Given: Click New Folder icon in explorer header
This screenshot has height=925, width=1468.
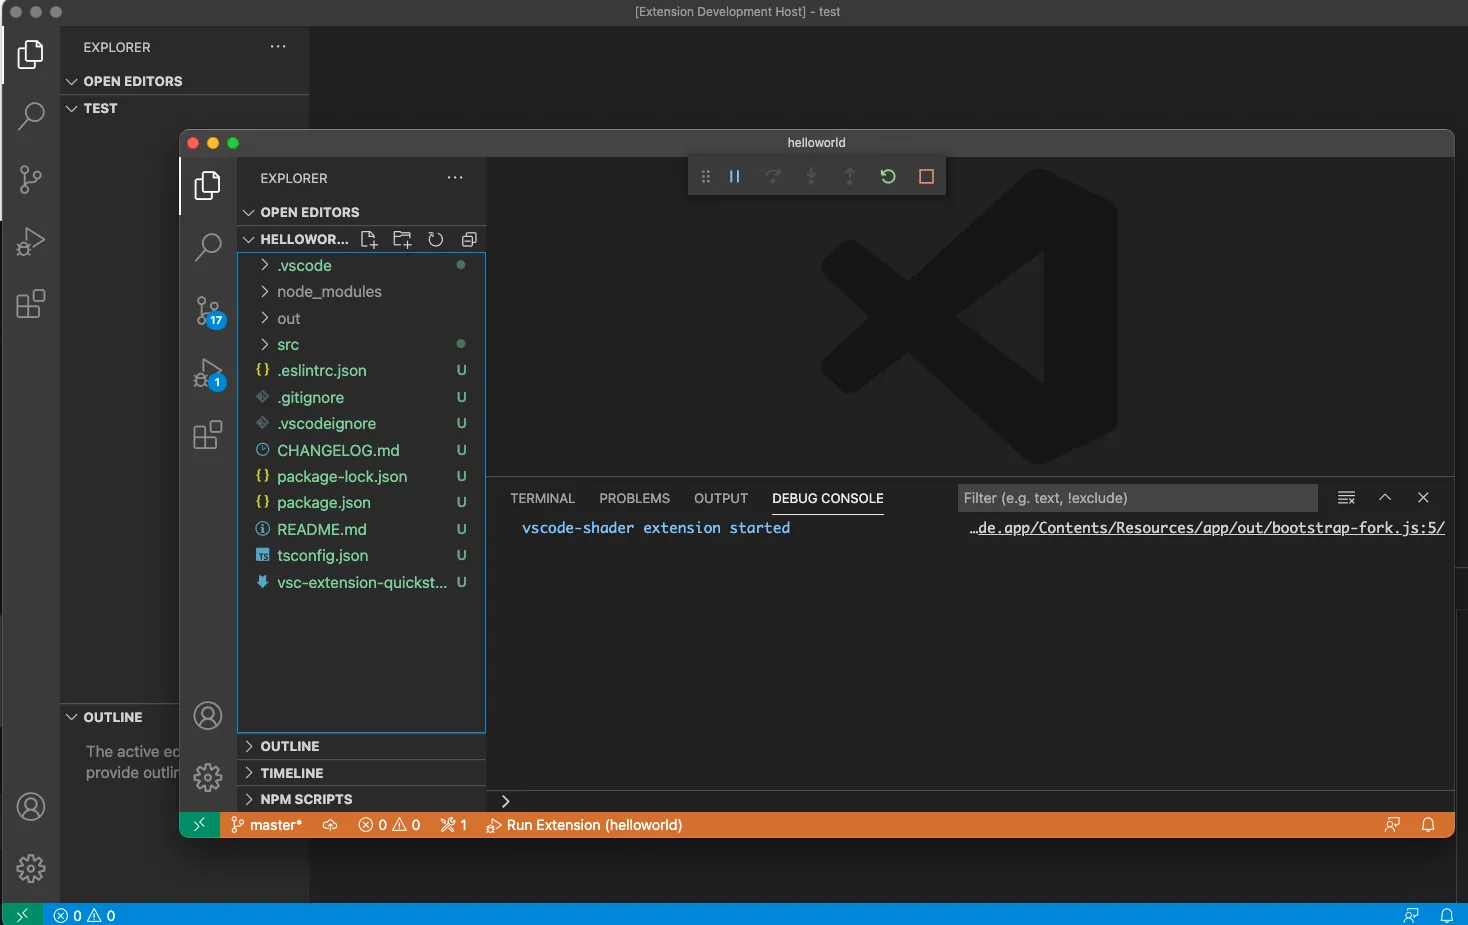Looking at the screenshot, I should pyautogui.click(x=402, y=239).
